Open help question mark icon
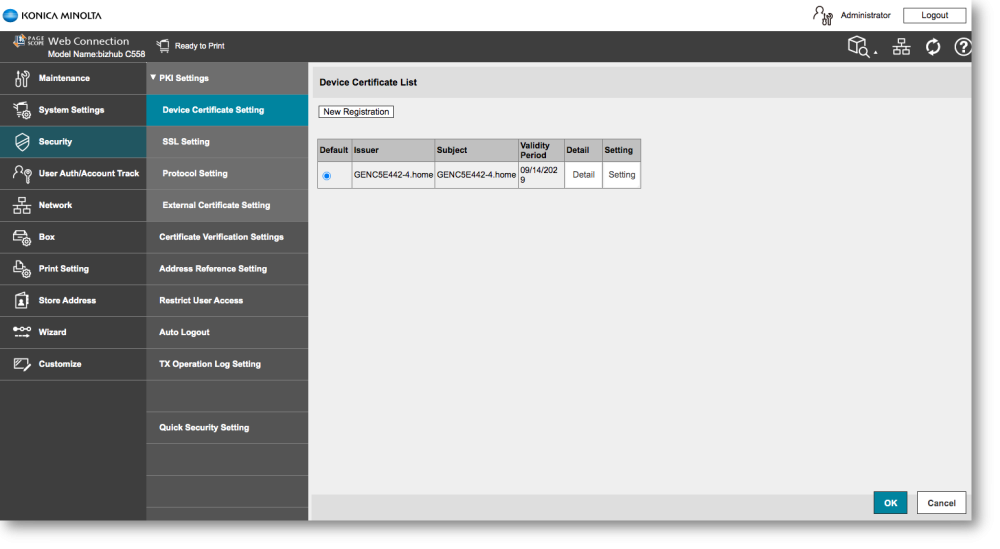The image size is (1000, 549). tap(962, 47)
